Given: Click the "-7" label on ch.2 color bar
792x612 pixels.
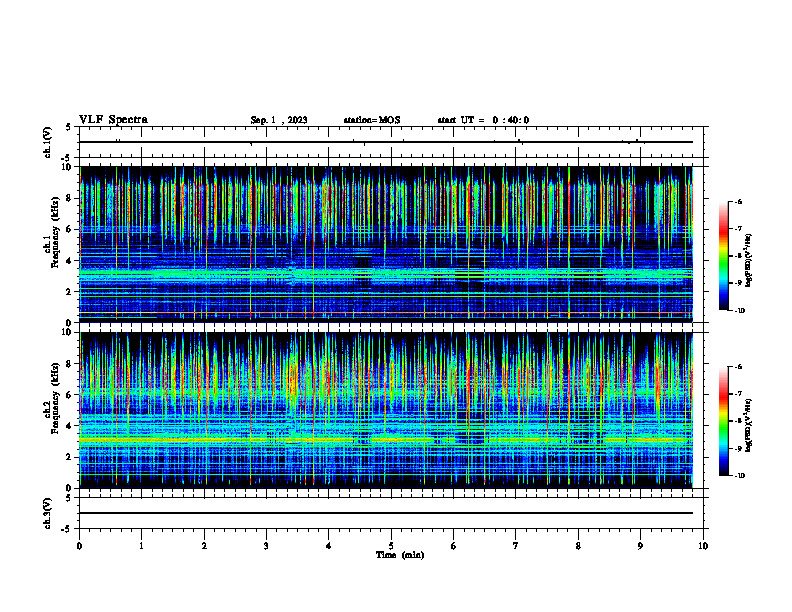Looking at the screenshot, I should tap(738, 394).
